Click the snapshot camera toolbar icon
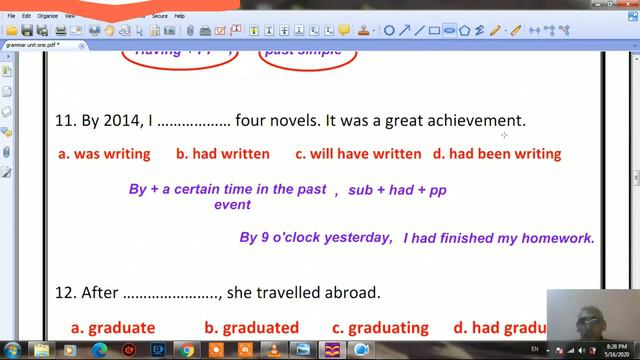The image size is (640, 360). 169,31
